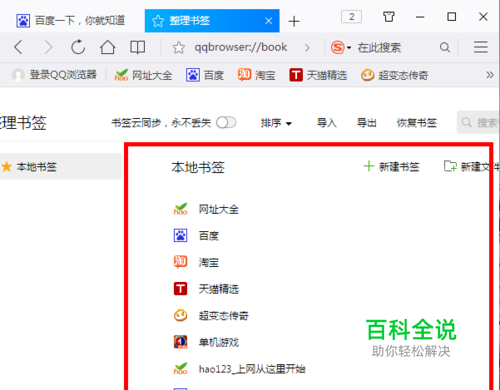The width and height of the screenshot is (500, 390).
Task: Open the hamburger main menu
Action: coord(481,47)
